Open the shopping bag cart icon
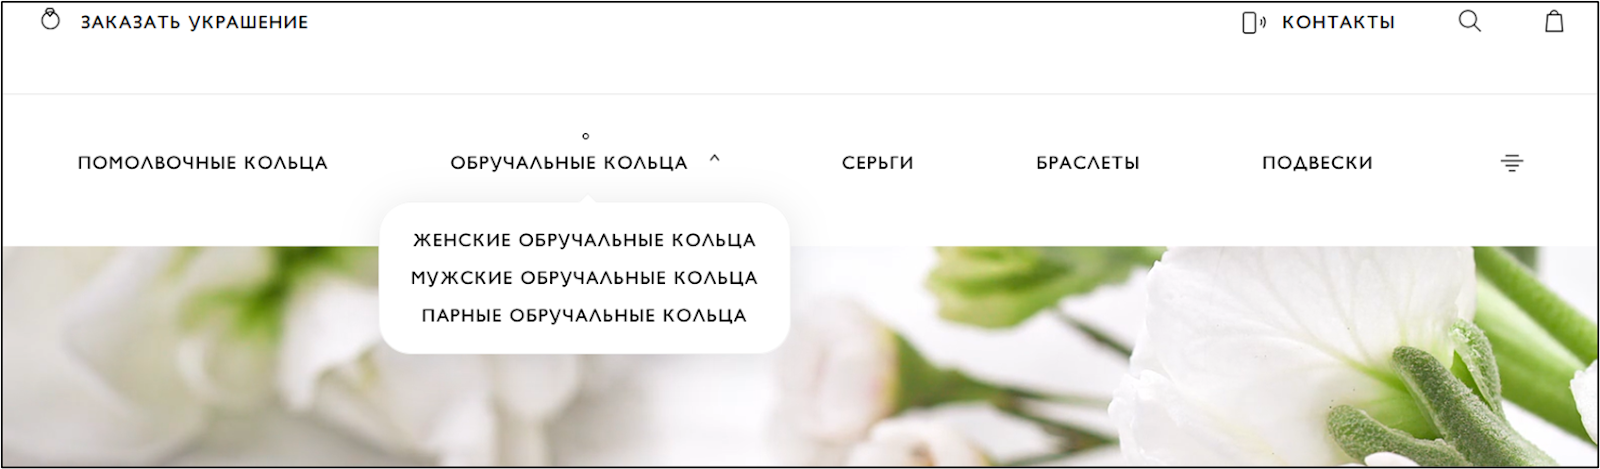 [1554, 21]
